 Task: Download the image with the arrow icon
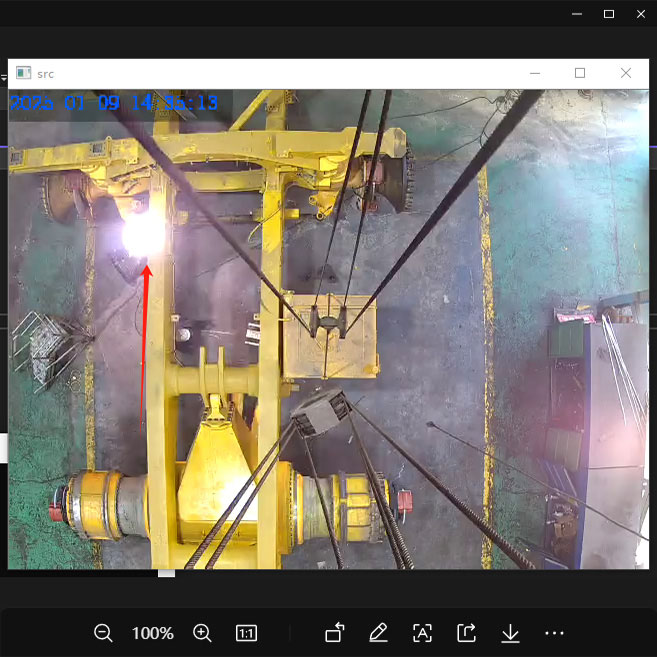[510, 633]
